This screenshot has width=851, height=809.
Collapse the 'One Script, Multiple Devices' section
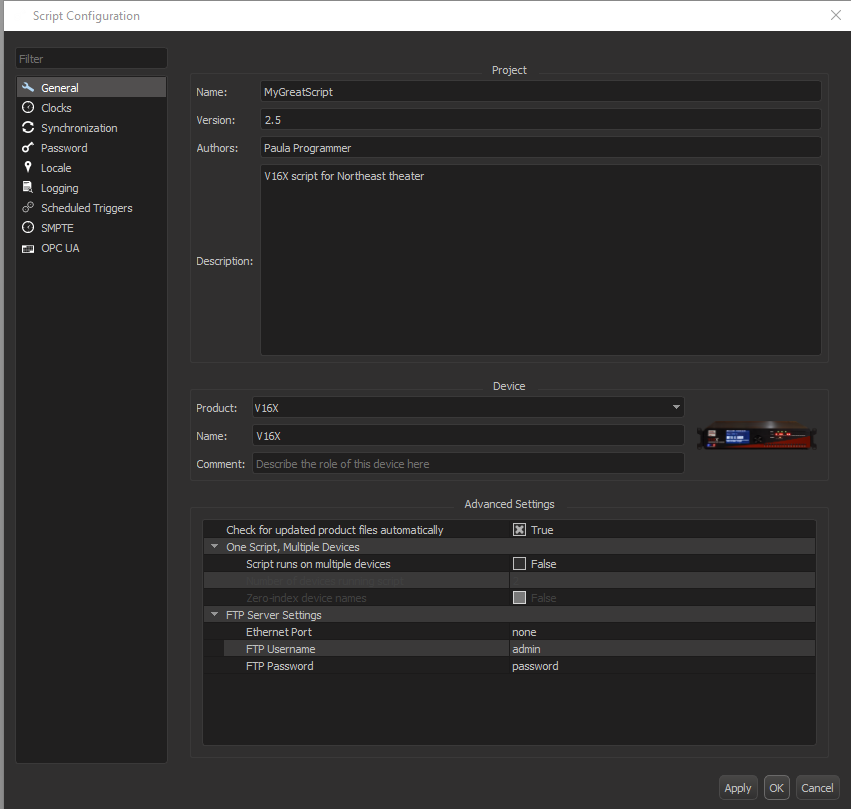point(214,547)
